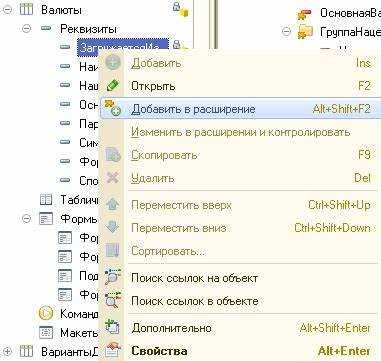Screen dimensions: 381x361
Task: Click the sort icon beside Сортировать
Action: (113, 251)
